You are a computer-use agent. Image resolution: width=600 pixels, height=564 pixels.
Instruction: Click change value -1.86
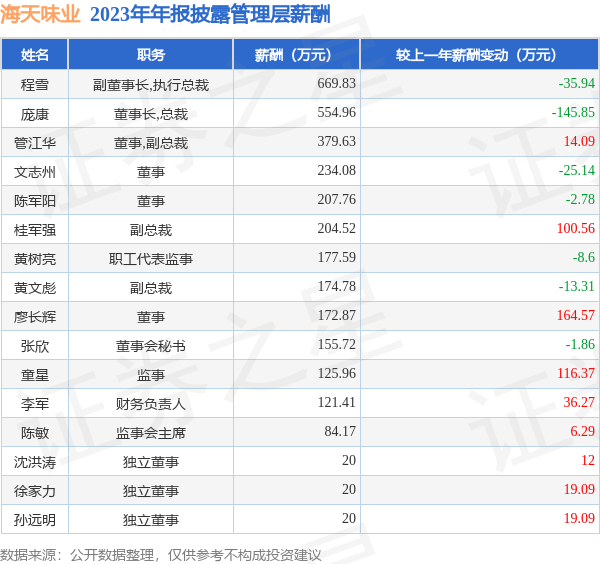[x=580, y=344]
